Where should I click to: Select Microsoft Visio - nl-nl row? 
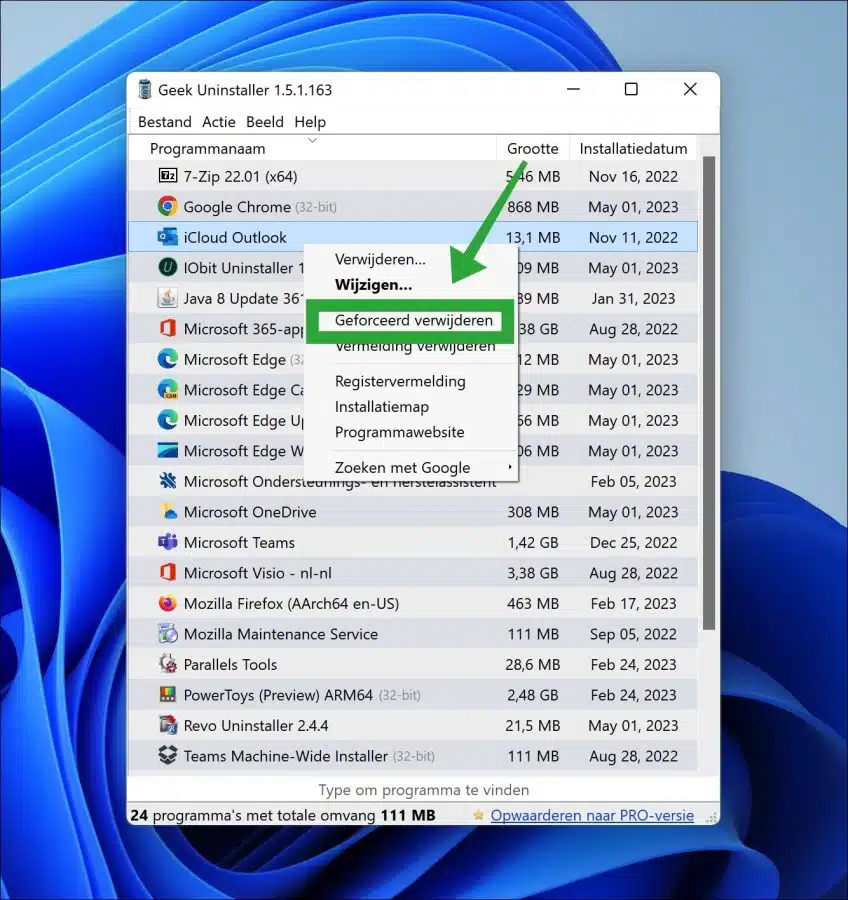[413, 572]
